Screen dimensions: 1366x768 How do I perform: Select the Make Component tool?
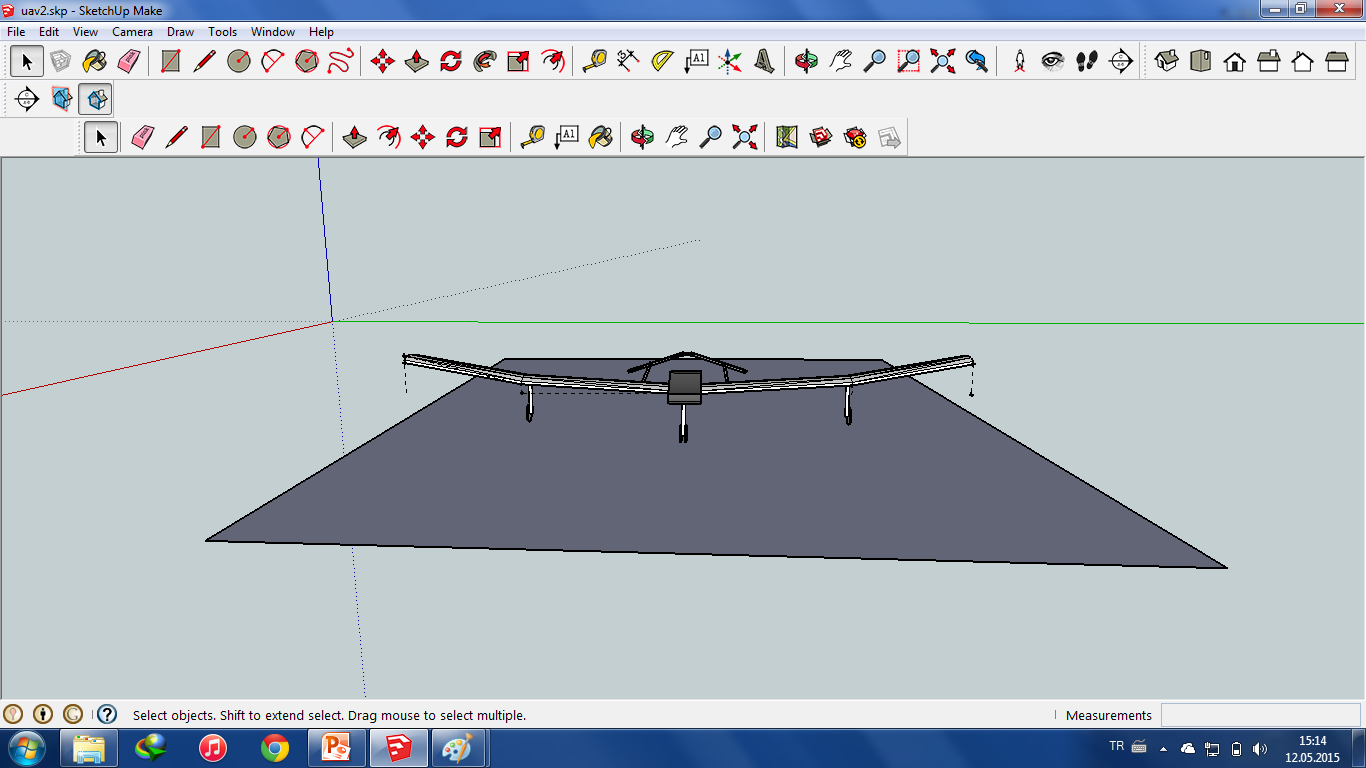pos(60,61)
